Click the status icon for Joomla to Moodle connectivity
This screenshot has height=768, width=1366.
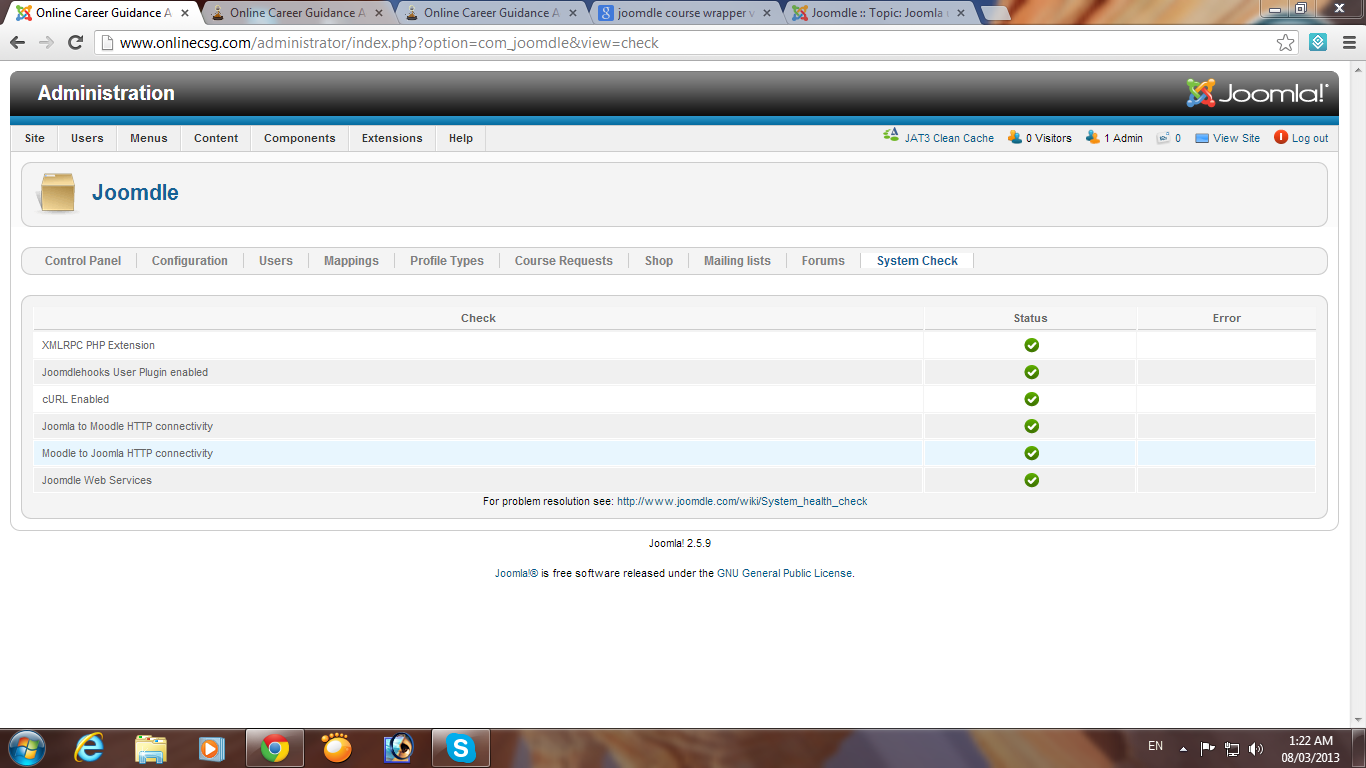[1031, 426]
